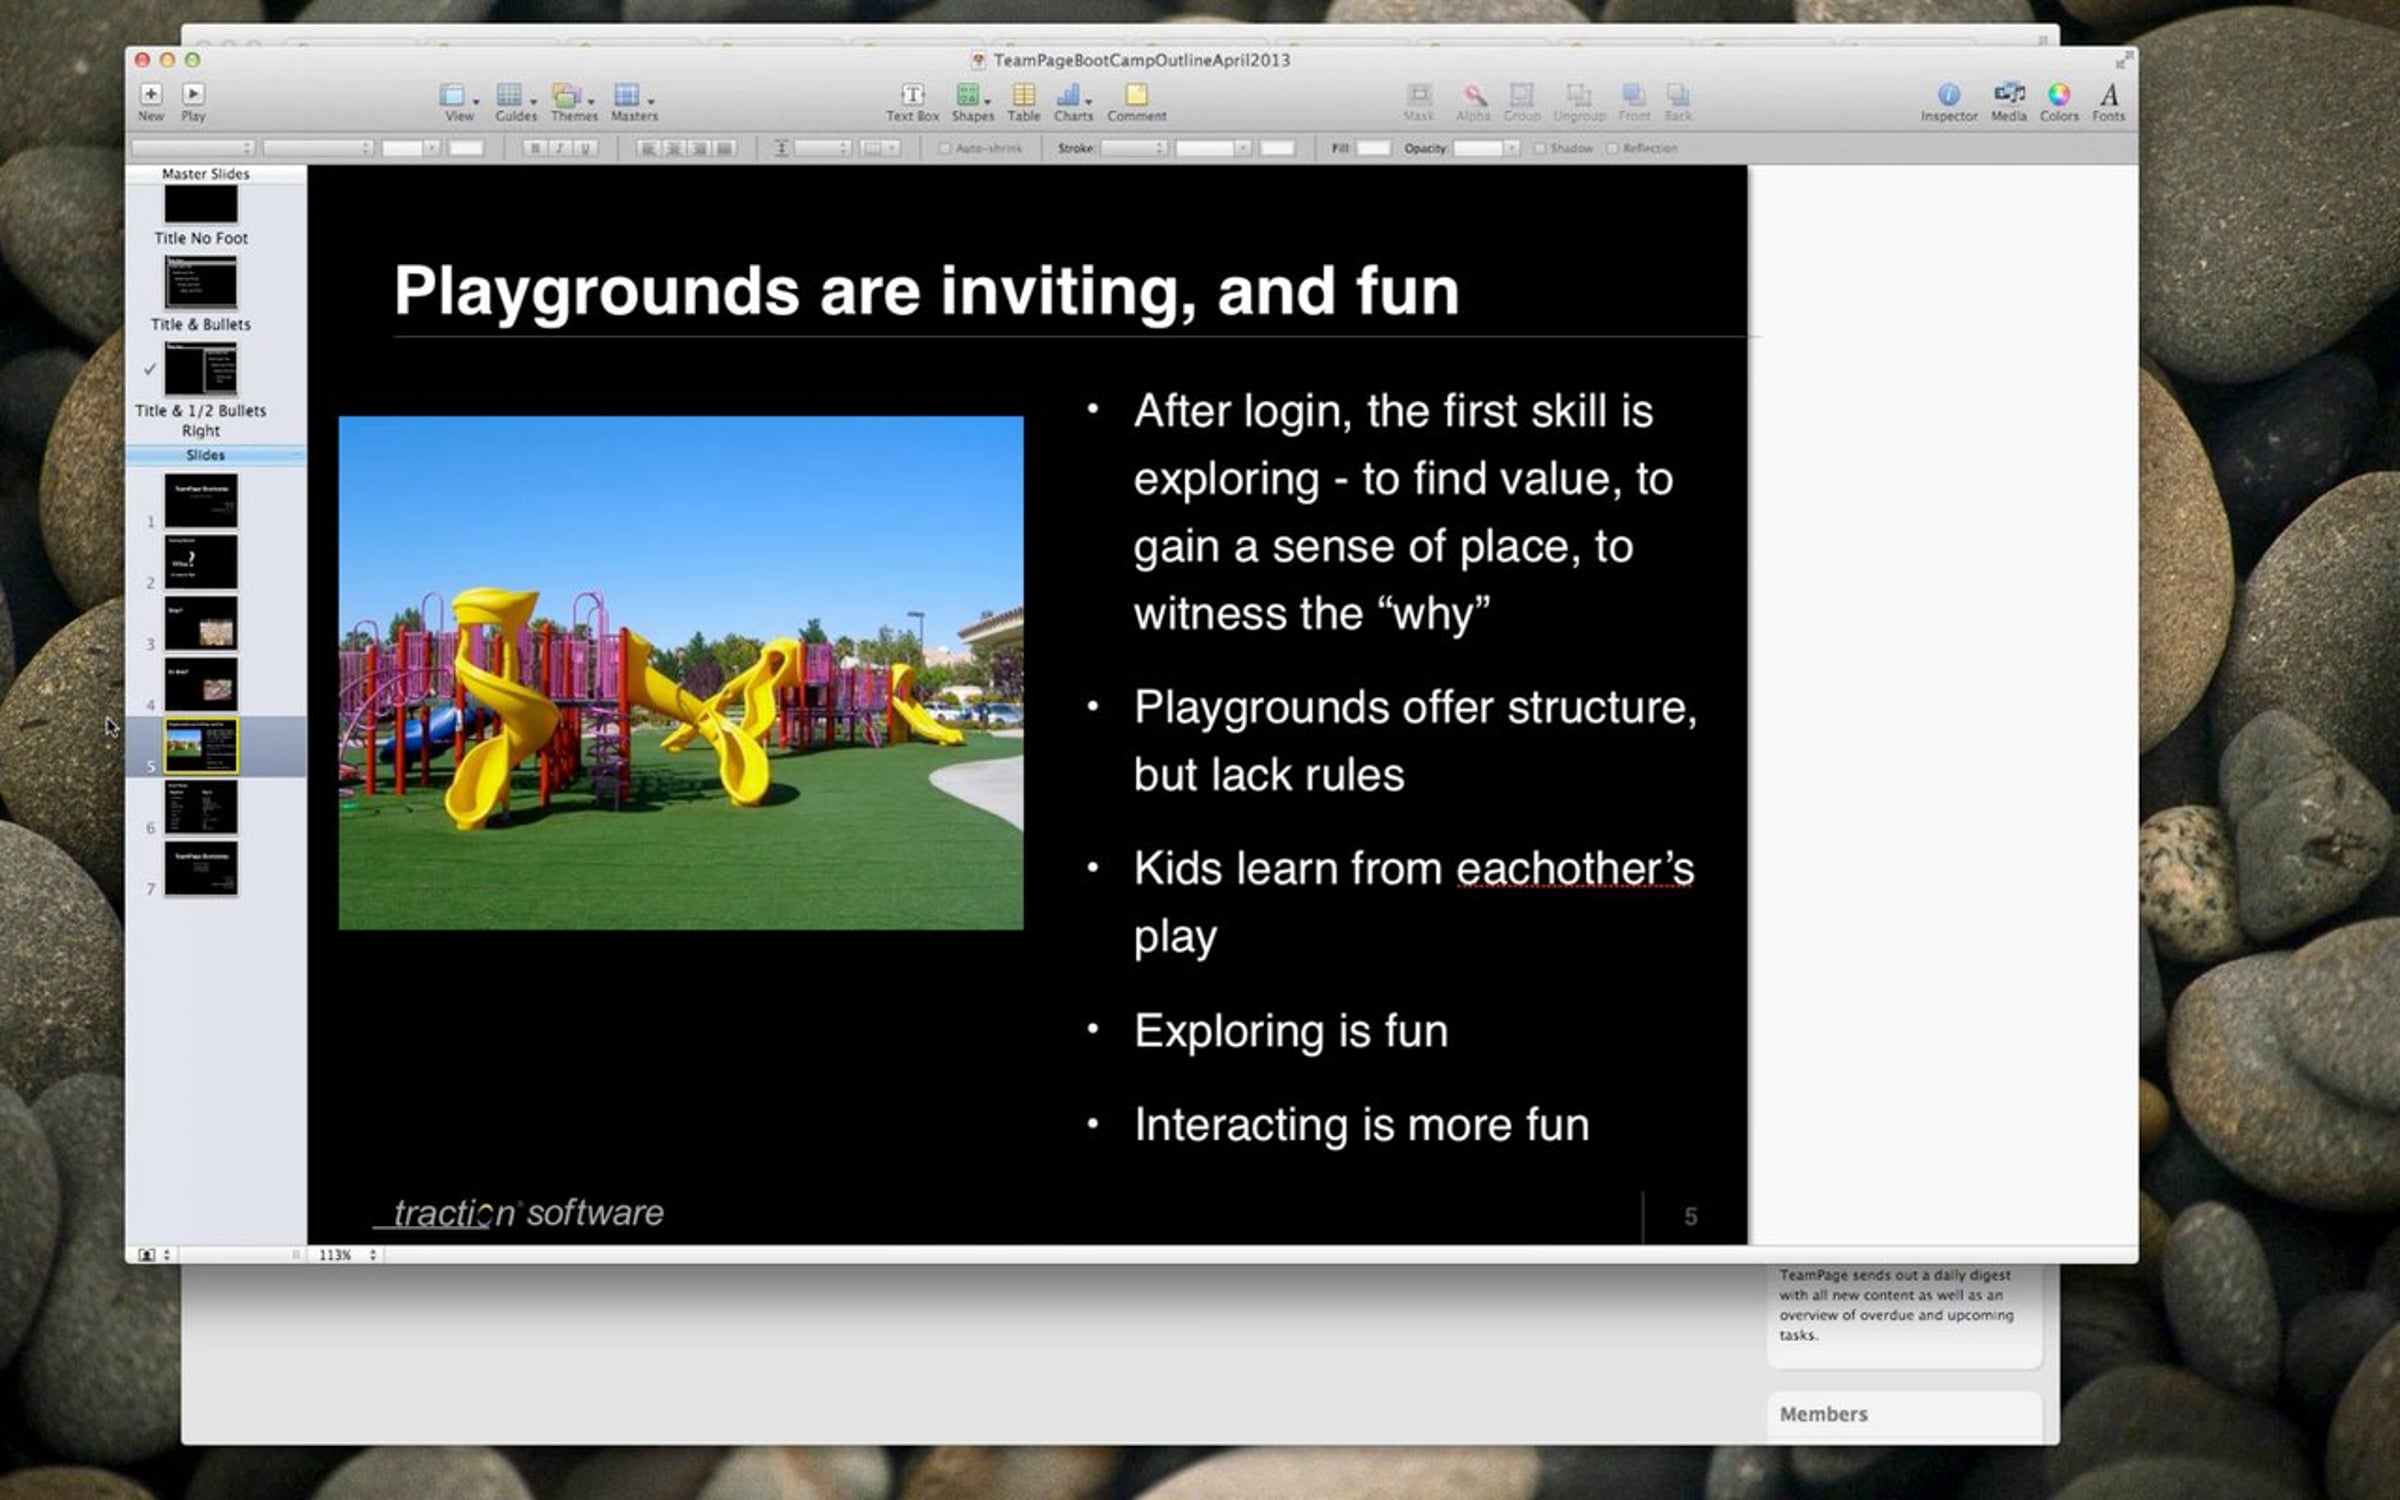The image size is (2400, 1500).
Task: Click the Keynote document icon in the title bar
Action: pyautogui.click(x=978, y=61)
